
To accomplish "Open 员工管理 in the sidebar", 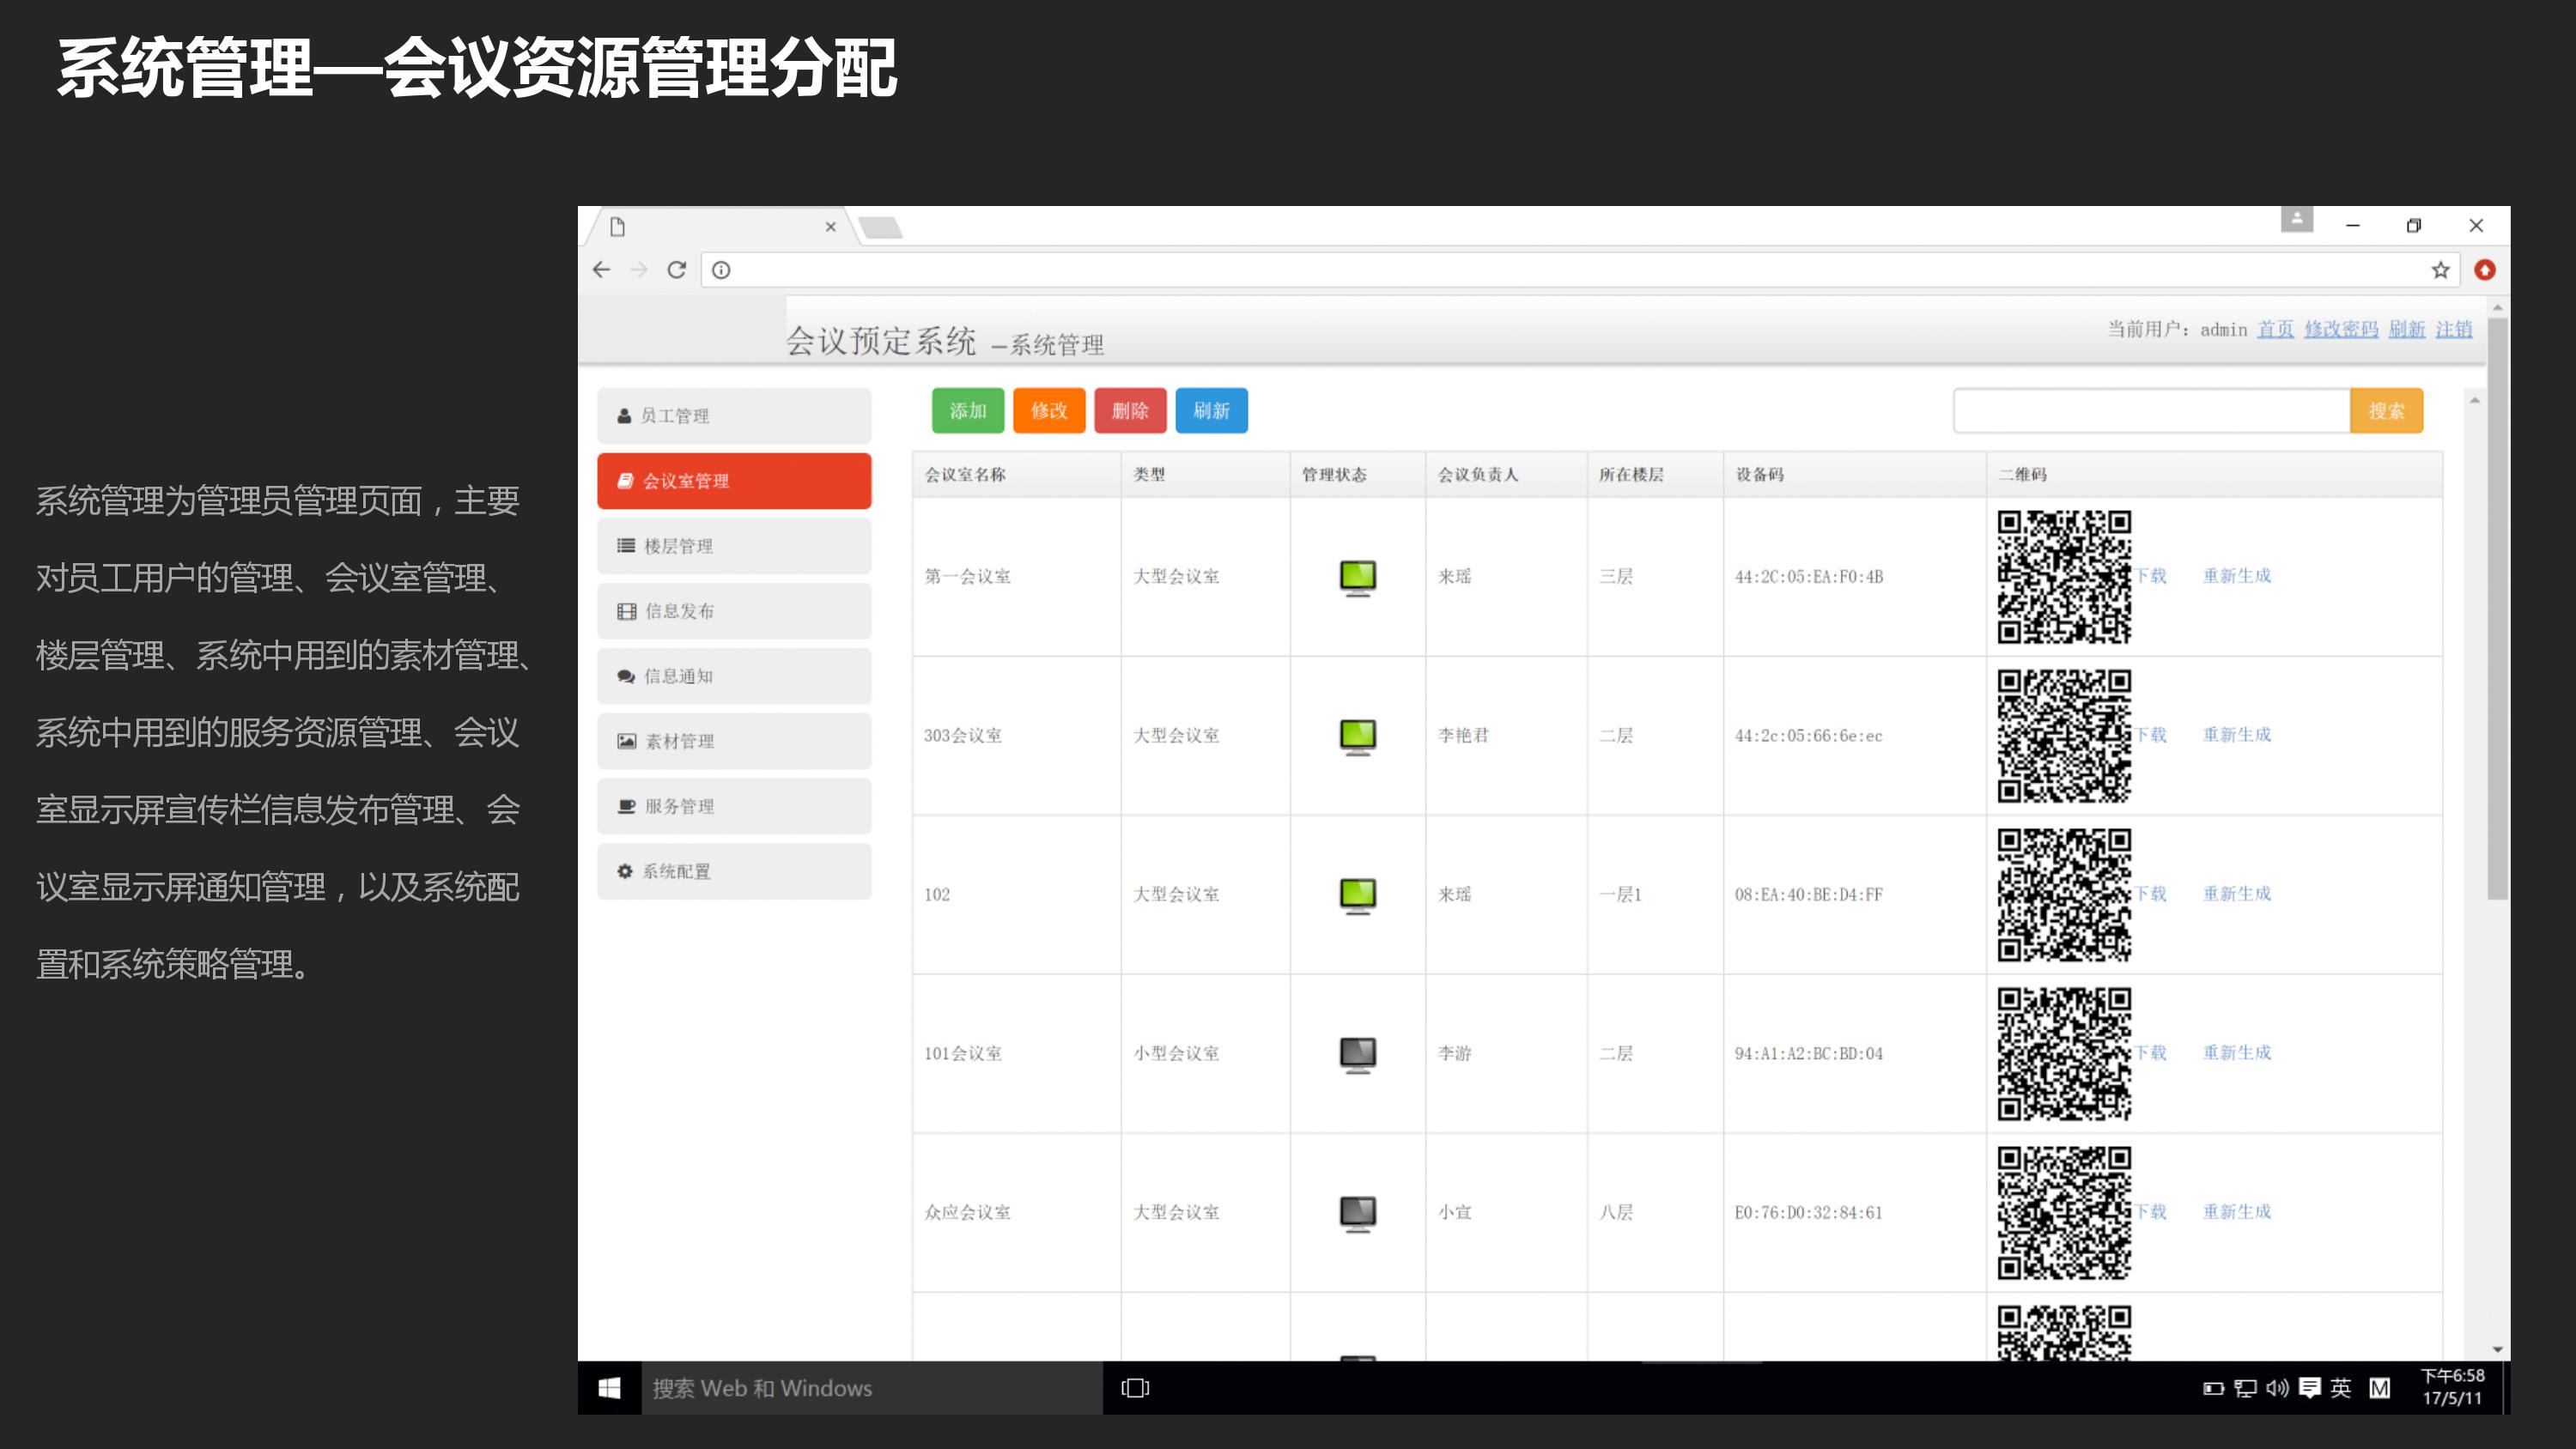I will point(734,416).
